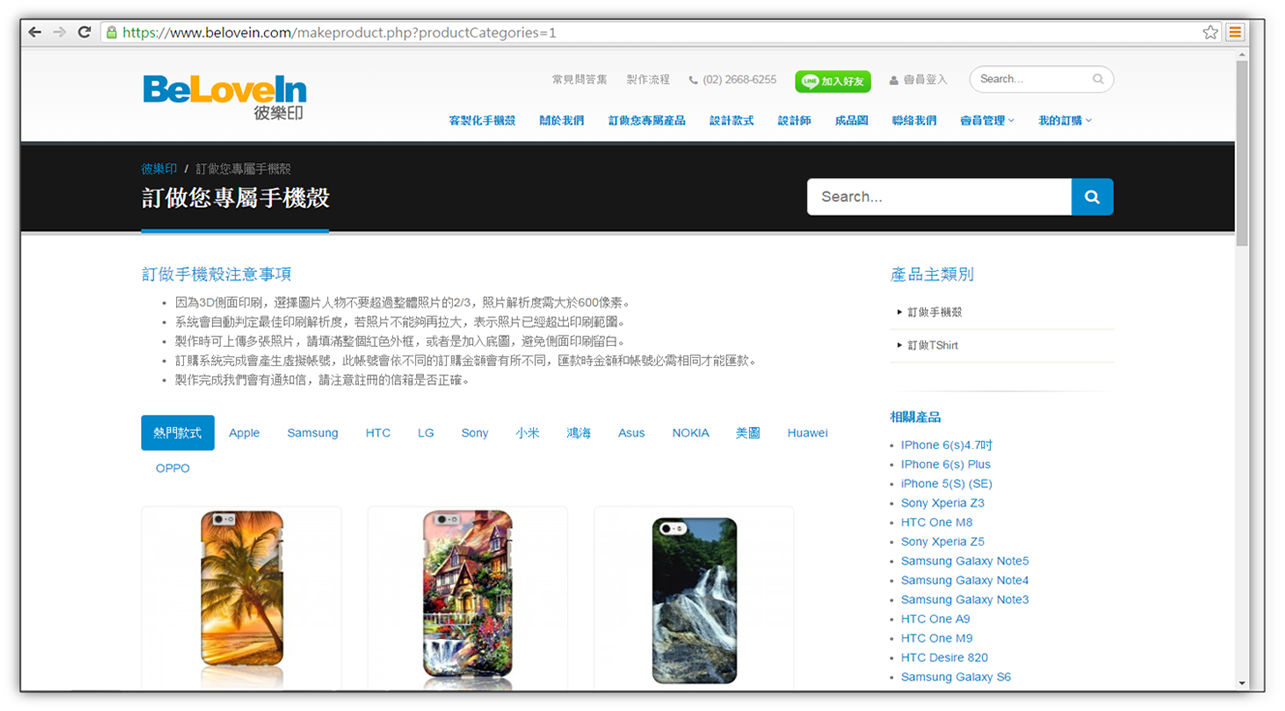The image size is (1285, 711).
Task: Select the HTC brand tab
Action: (x=378, y=433)
